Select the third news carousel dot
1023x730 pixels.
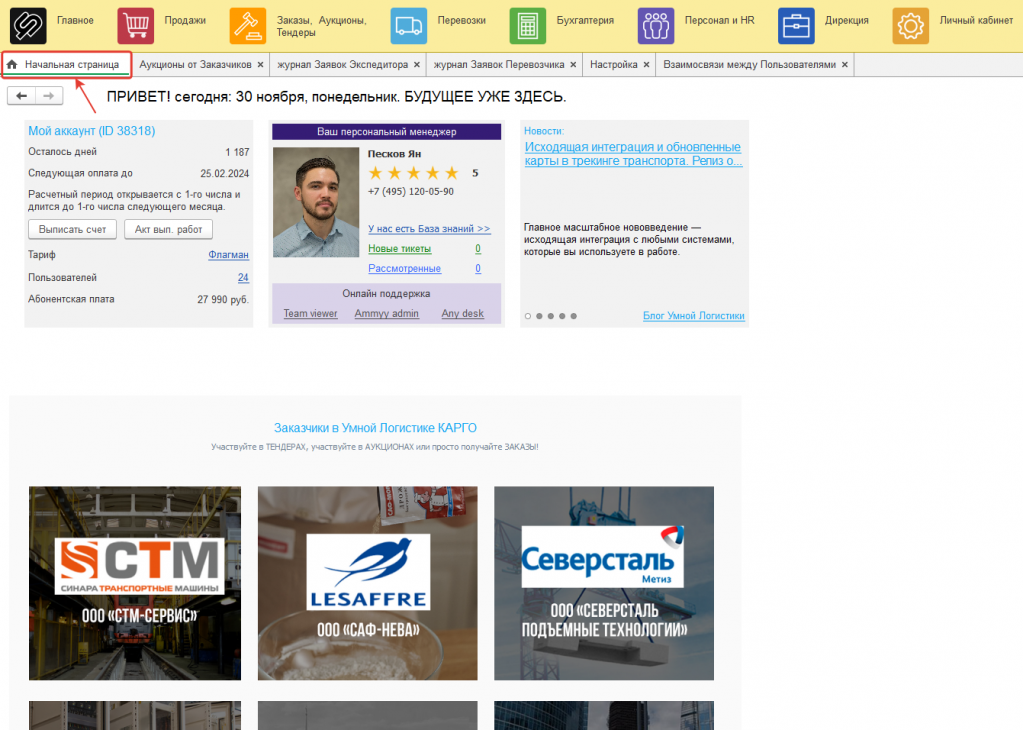click(551, 316)
